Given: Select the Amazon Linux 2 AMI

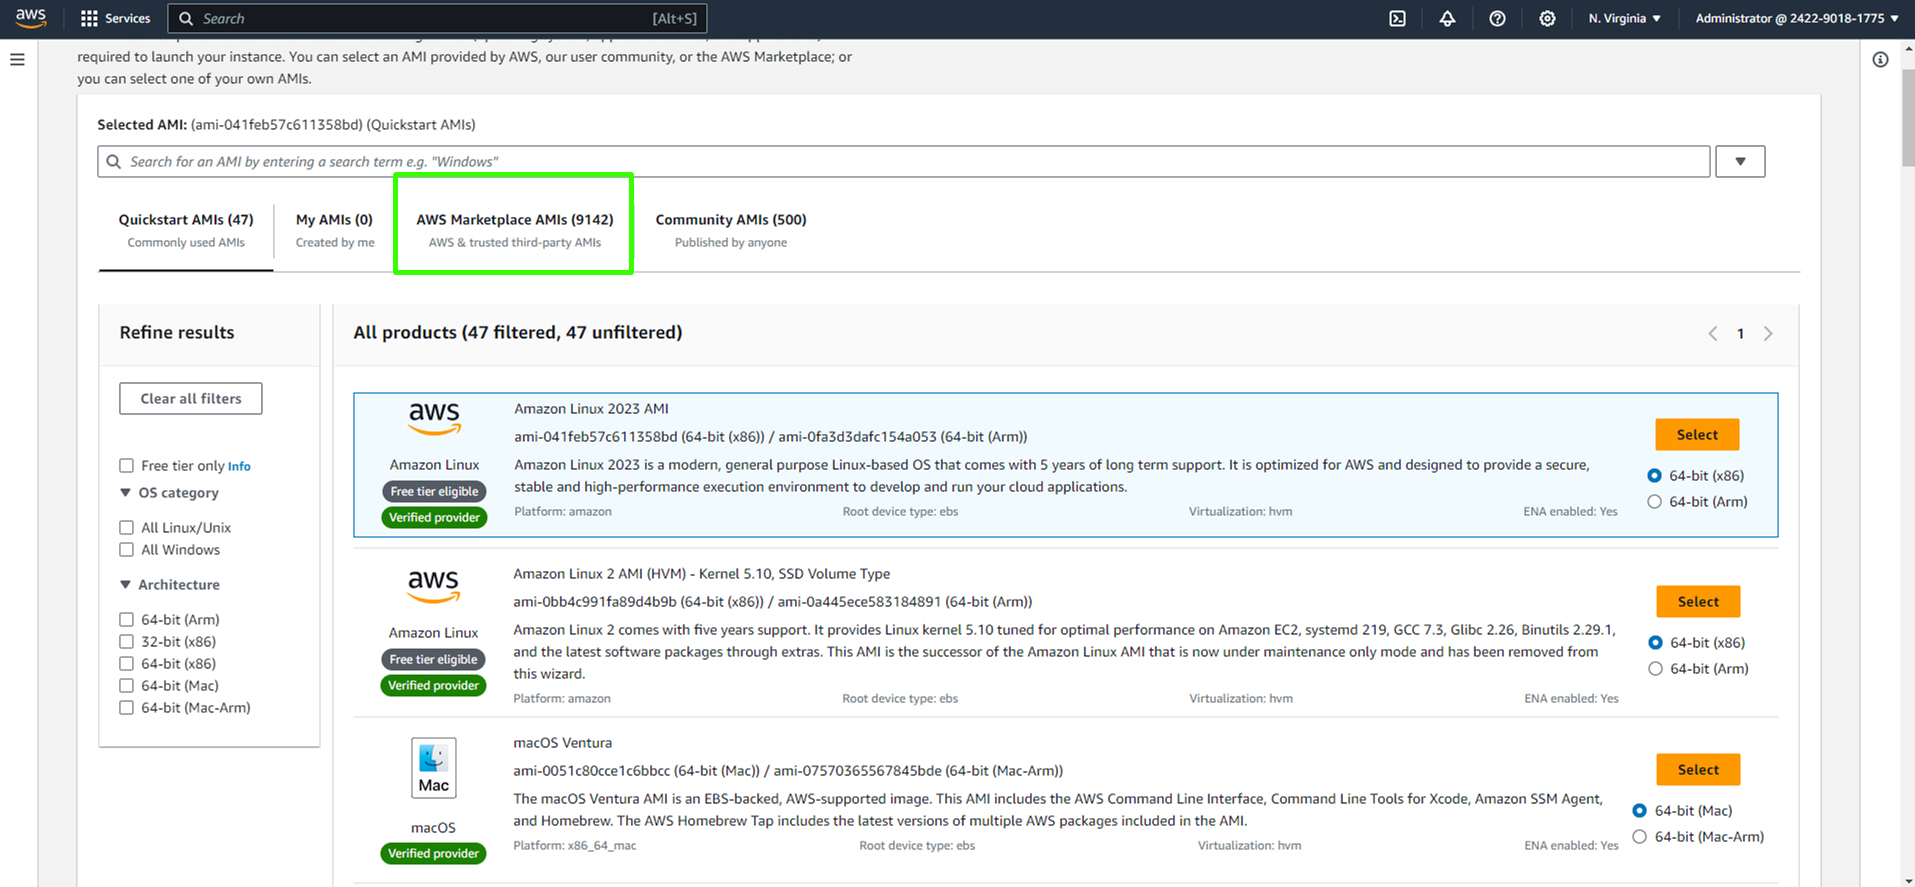Looking at the screenshot, I should click(x=1698, y=602).
